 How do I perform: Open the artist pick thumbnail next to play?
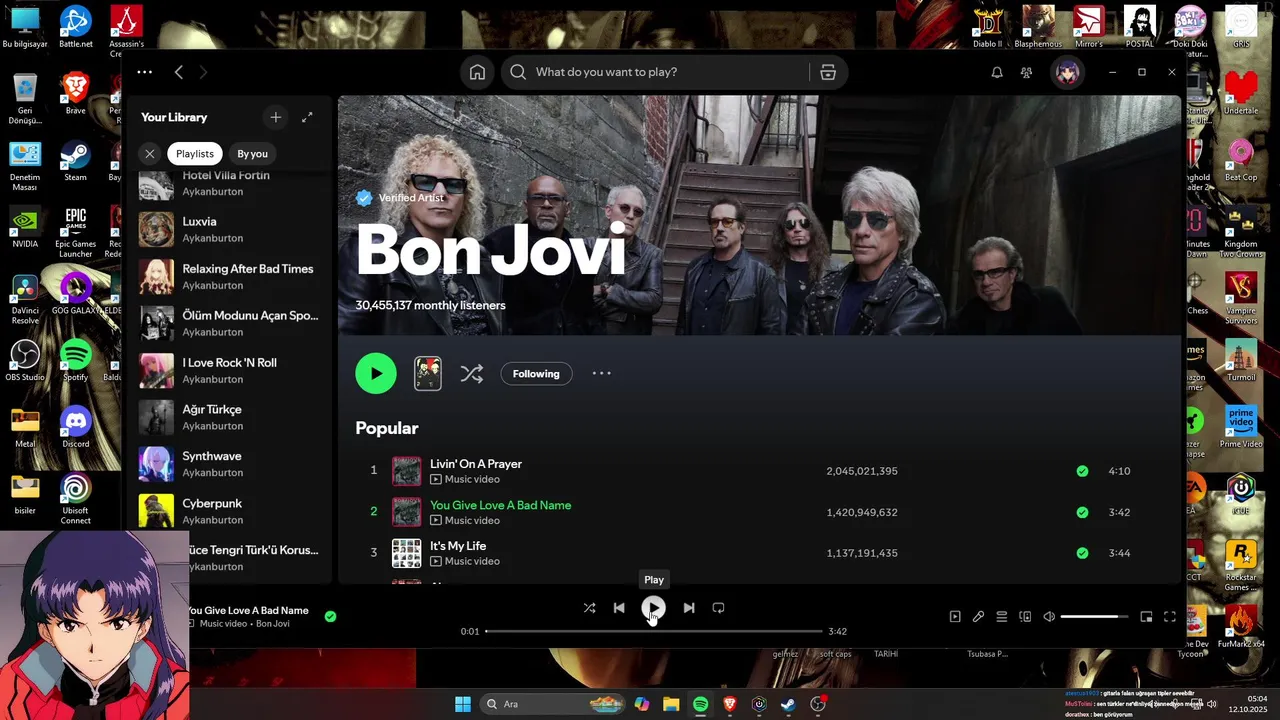pyautogui.click(x=428, y=374)
